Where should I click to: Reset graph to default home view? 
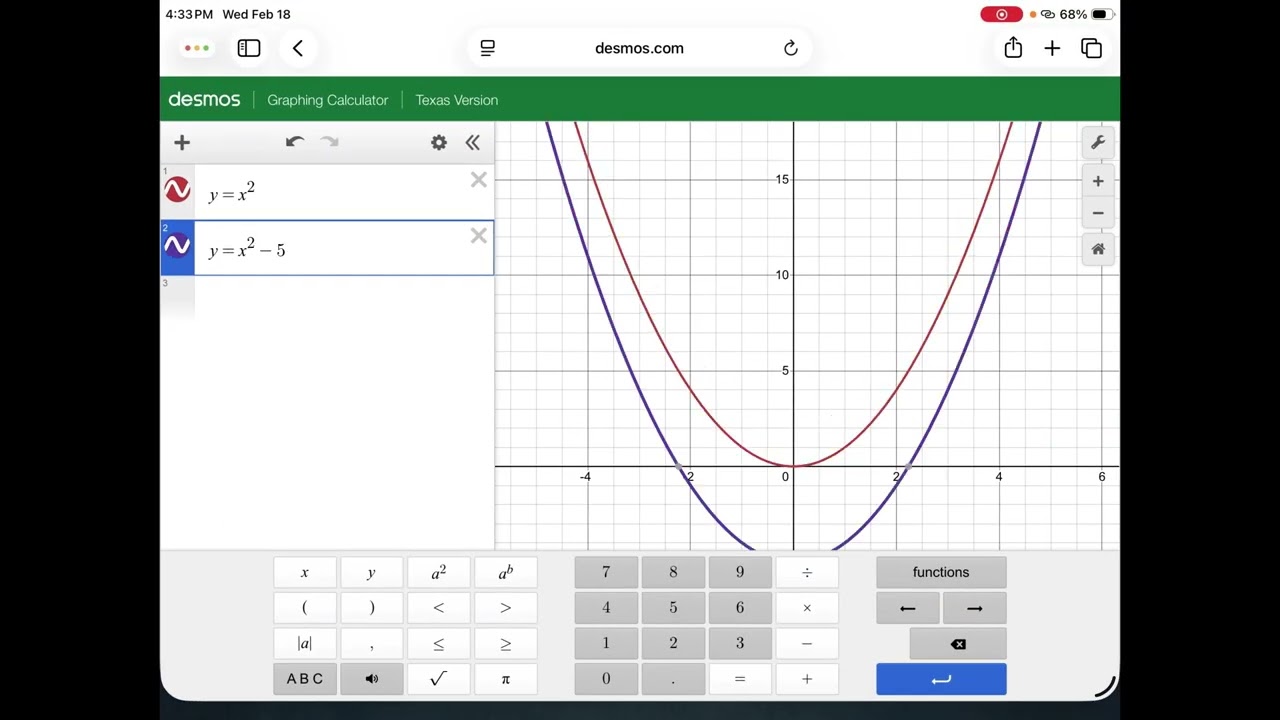coord(1098,249)
